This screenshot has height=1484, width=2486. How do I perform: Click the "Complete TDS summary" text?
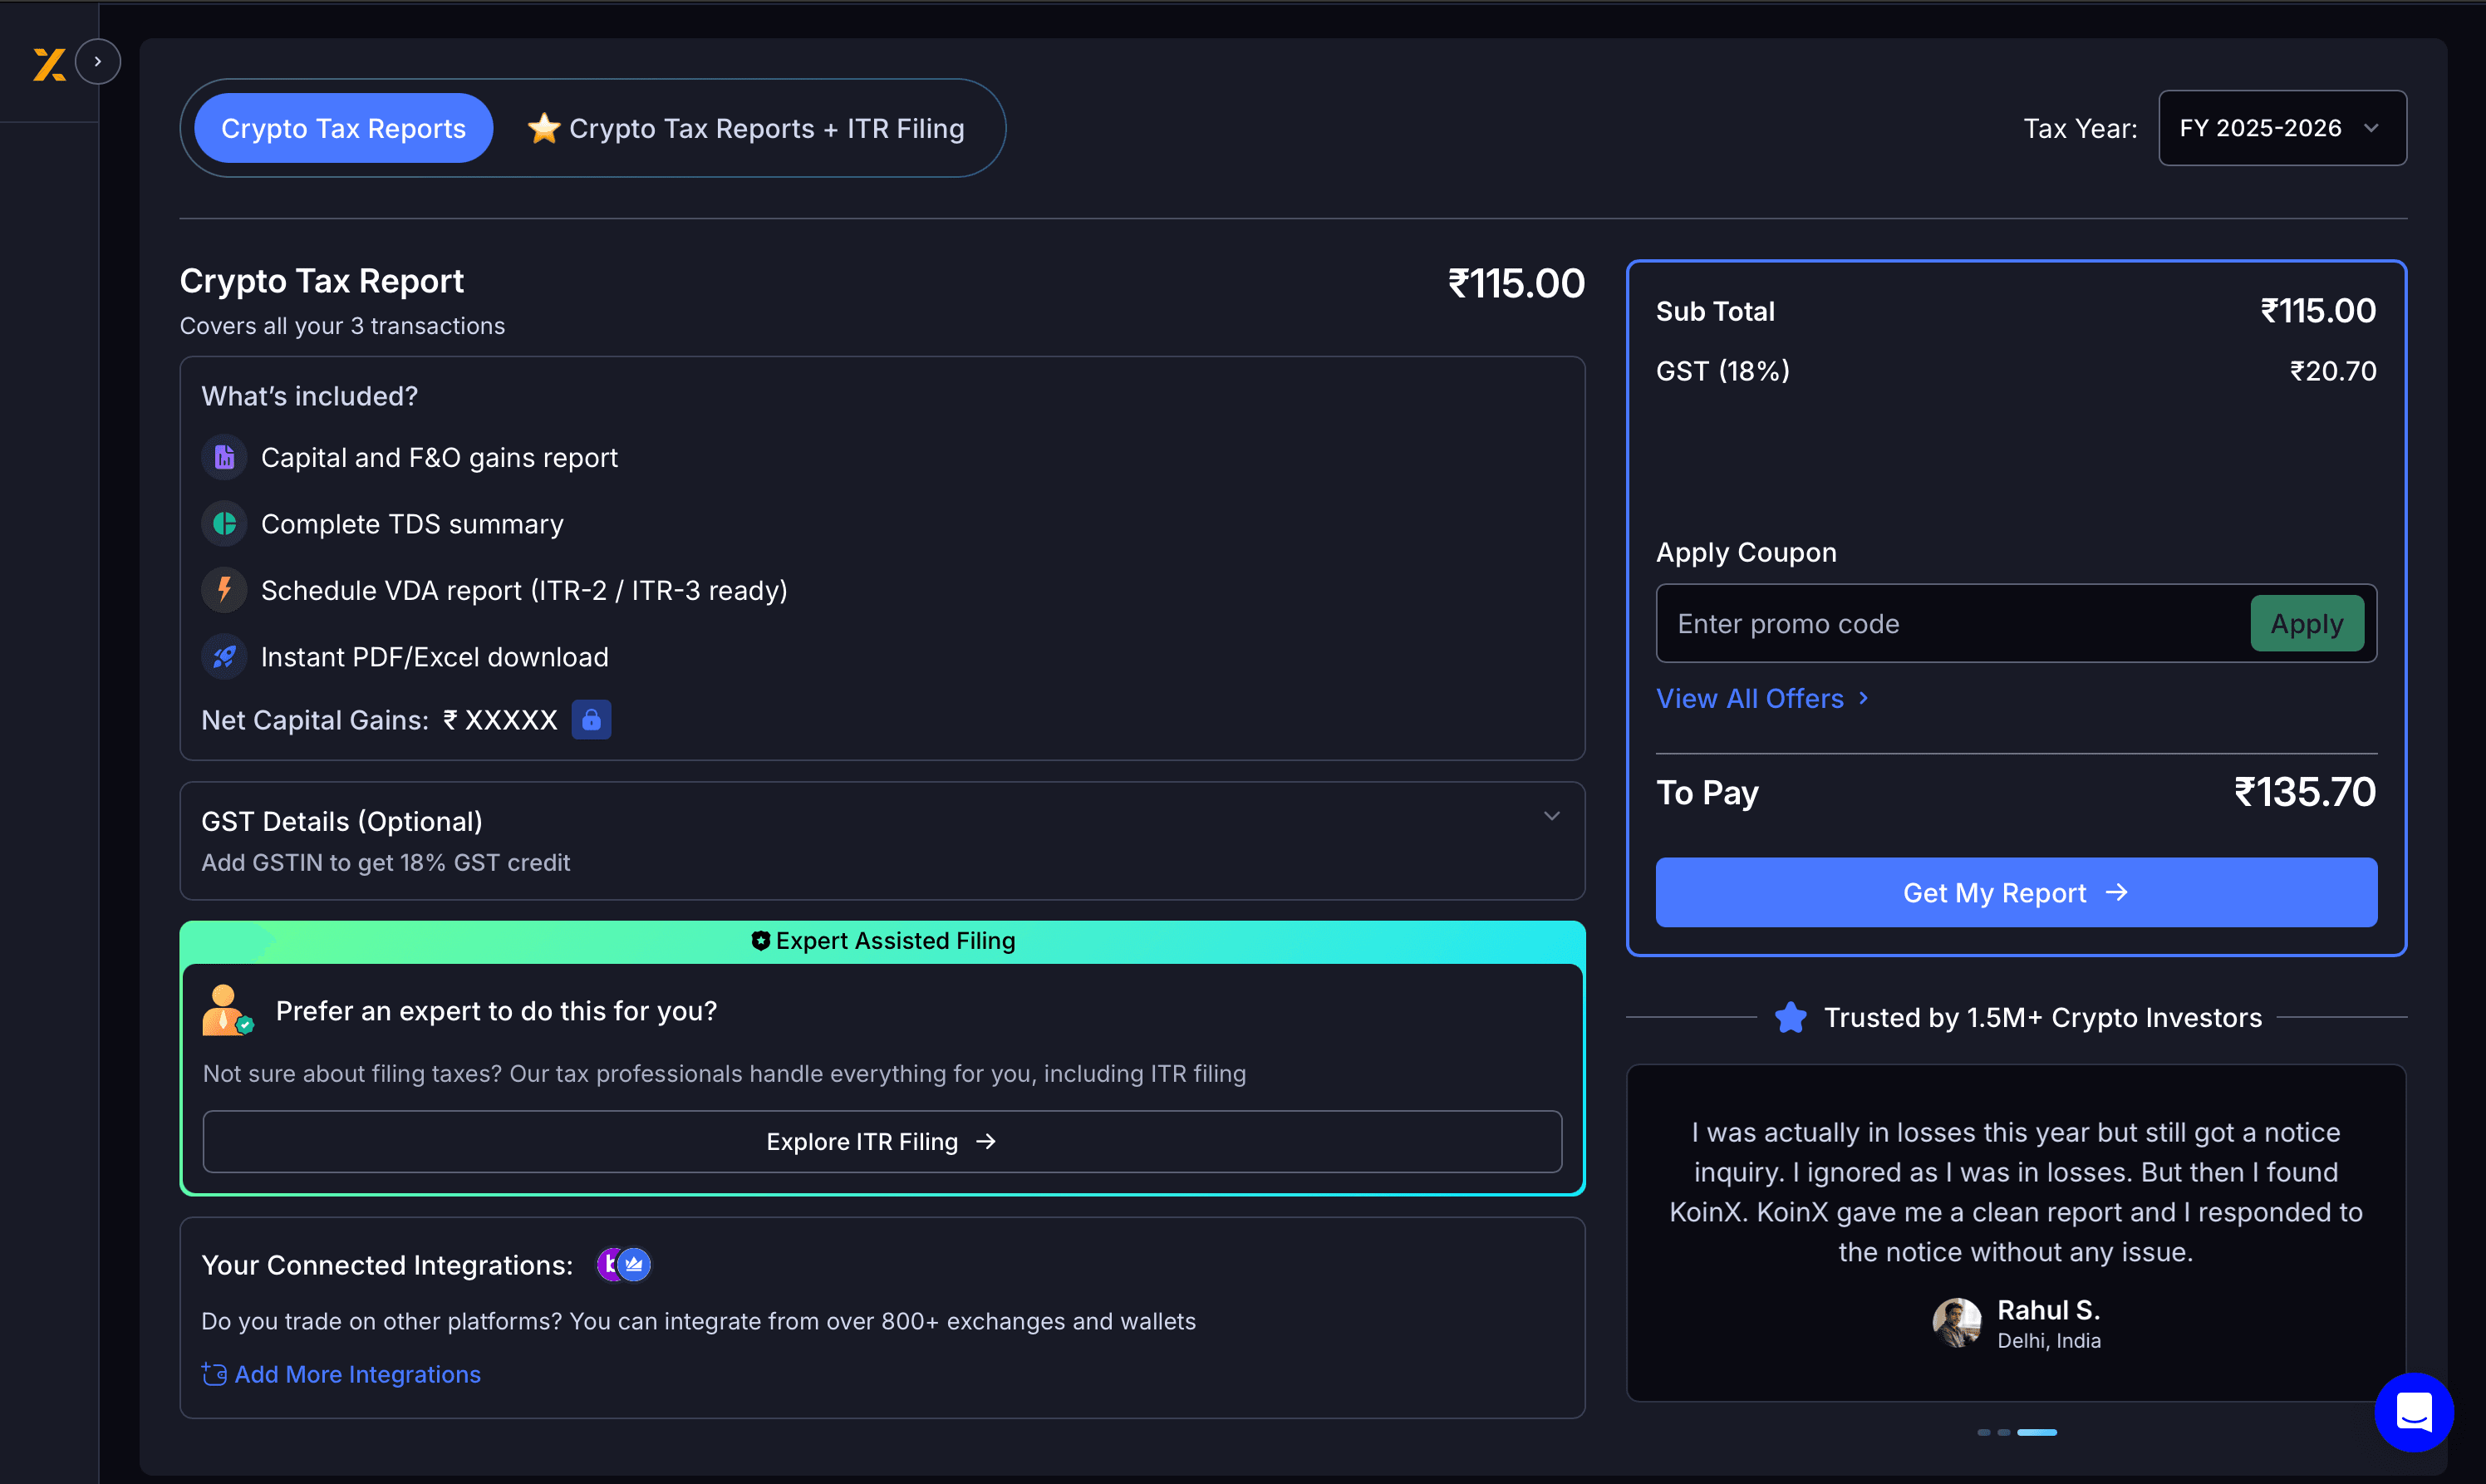point(412,524)
